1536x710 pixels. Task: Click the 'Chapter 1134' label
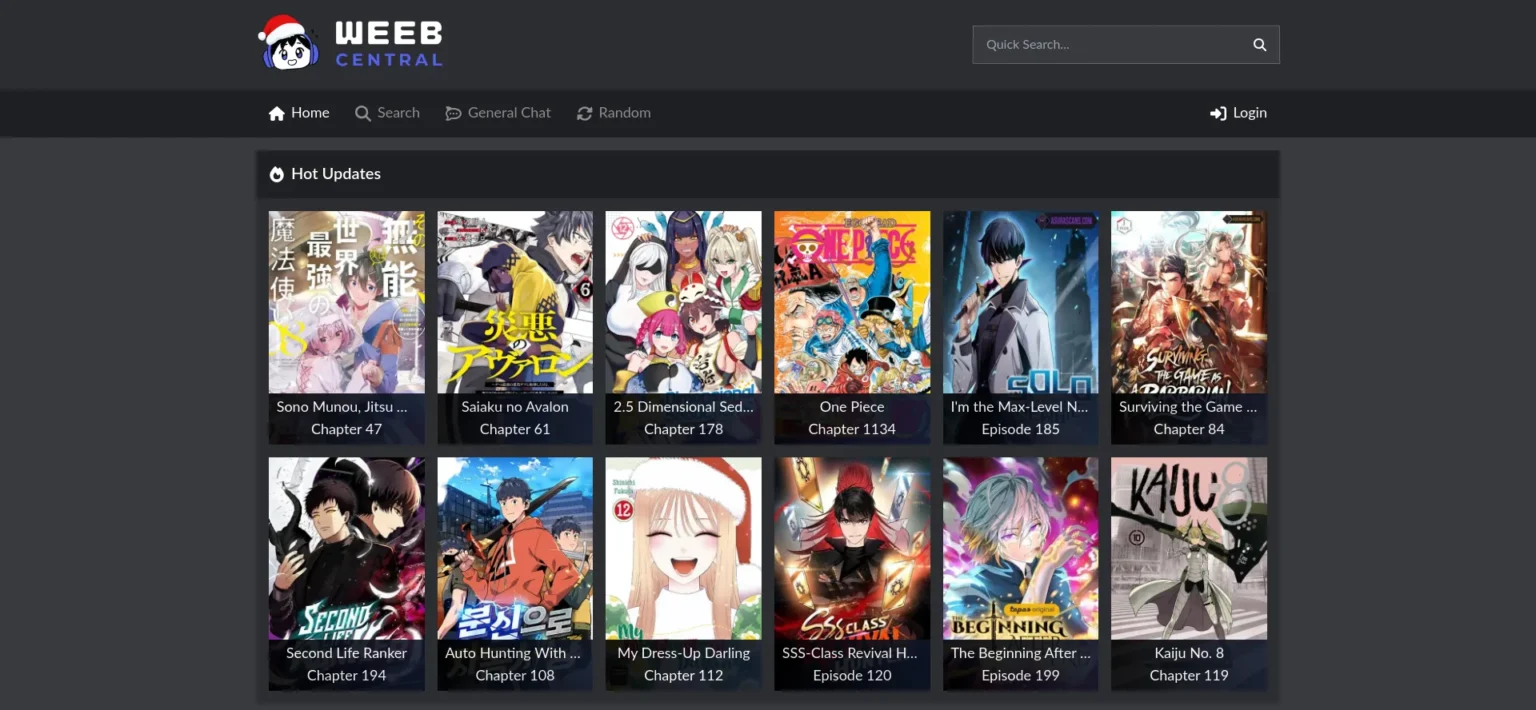point(852,429)
